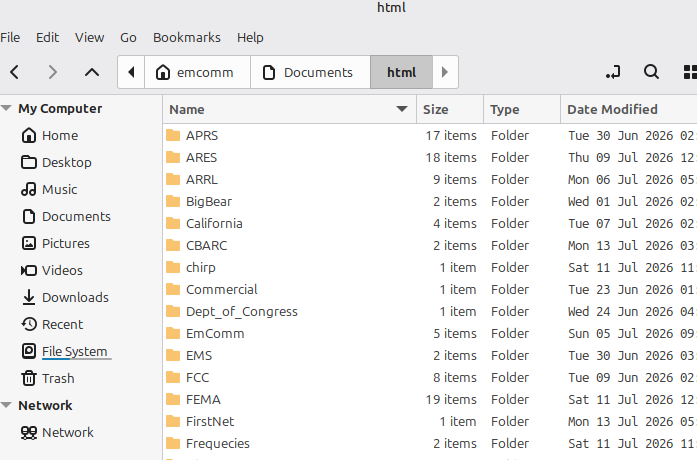The image size is (697, 460).
Task: Sort by the Type column header
Action: [522, 109]
